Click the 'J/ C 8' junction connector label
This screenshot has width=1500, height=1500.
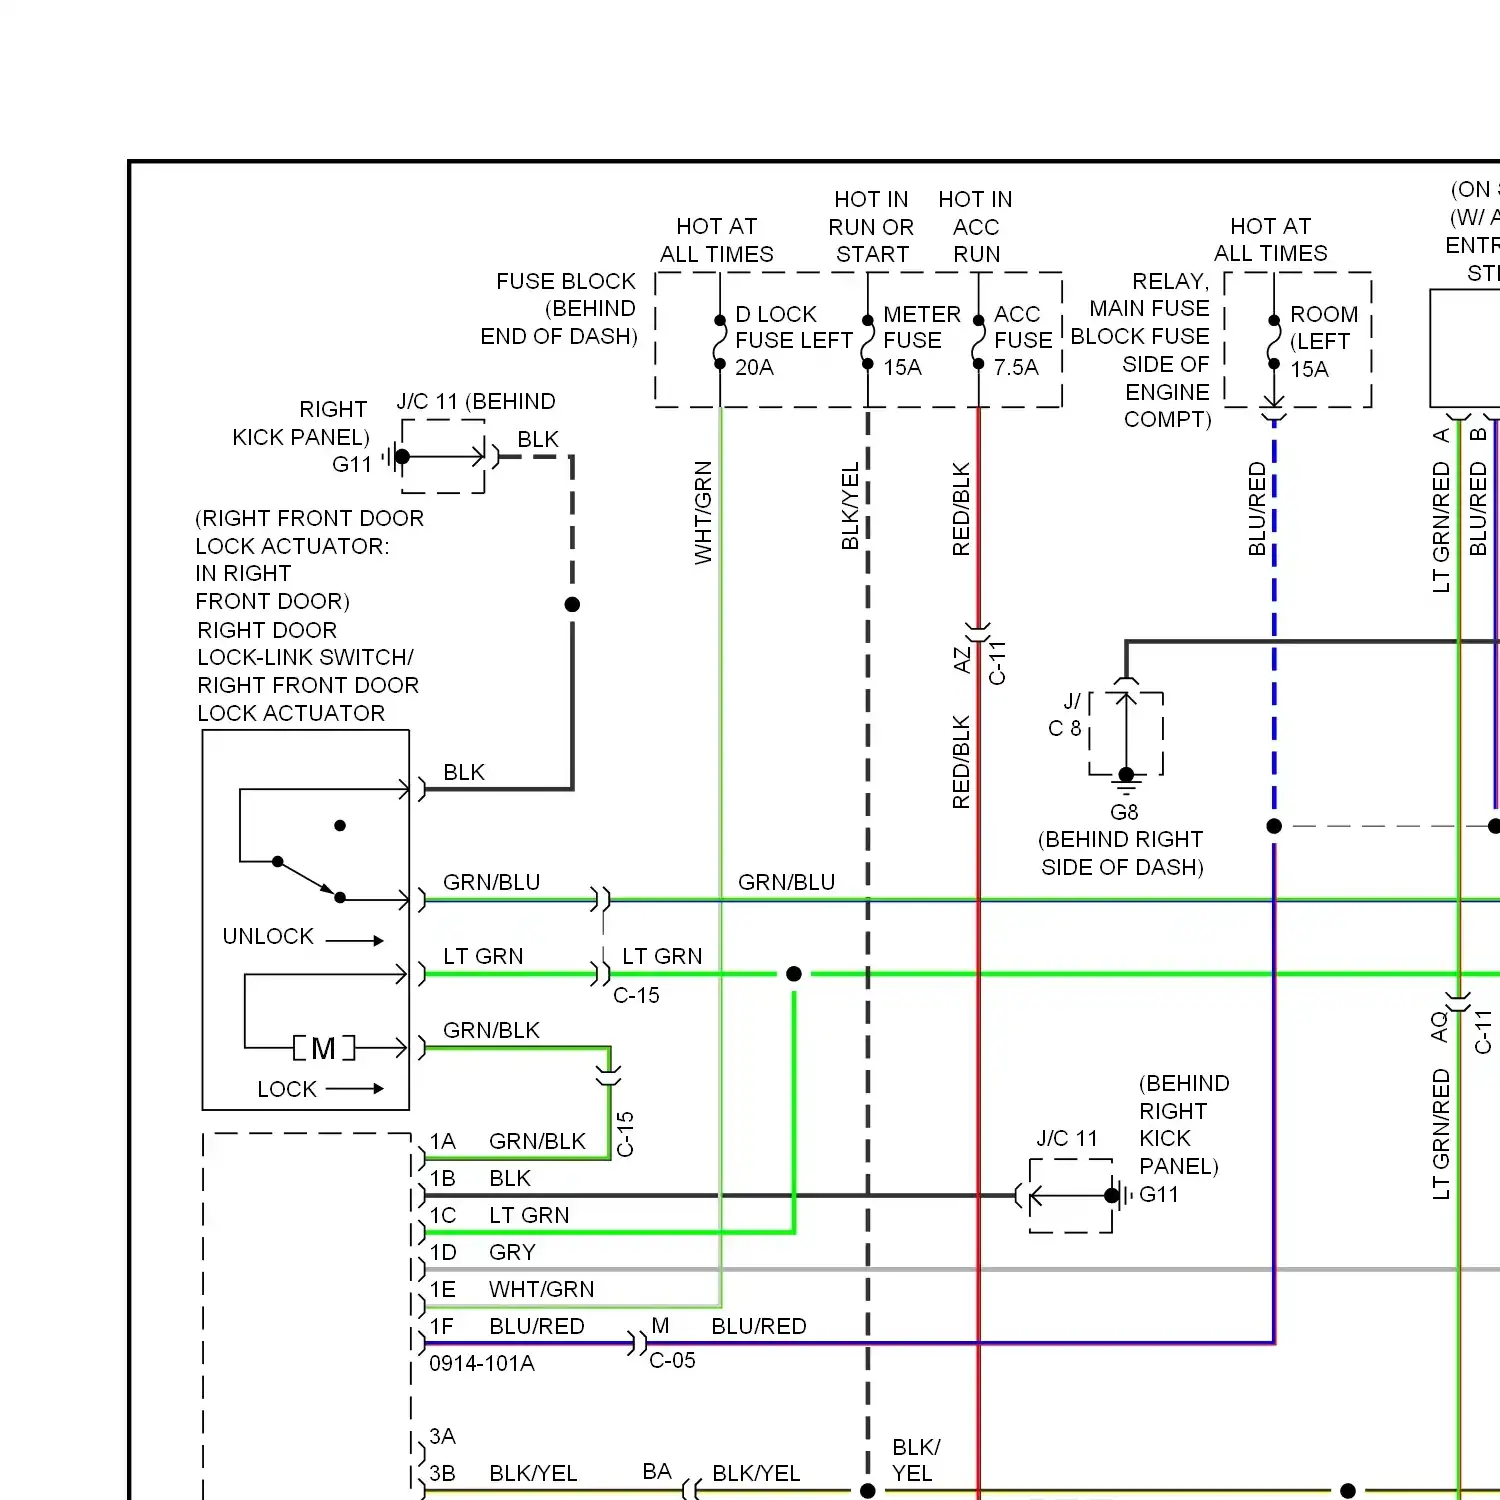pos(1066,715)
